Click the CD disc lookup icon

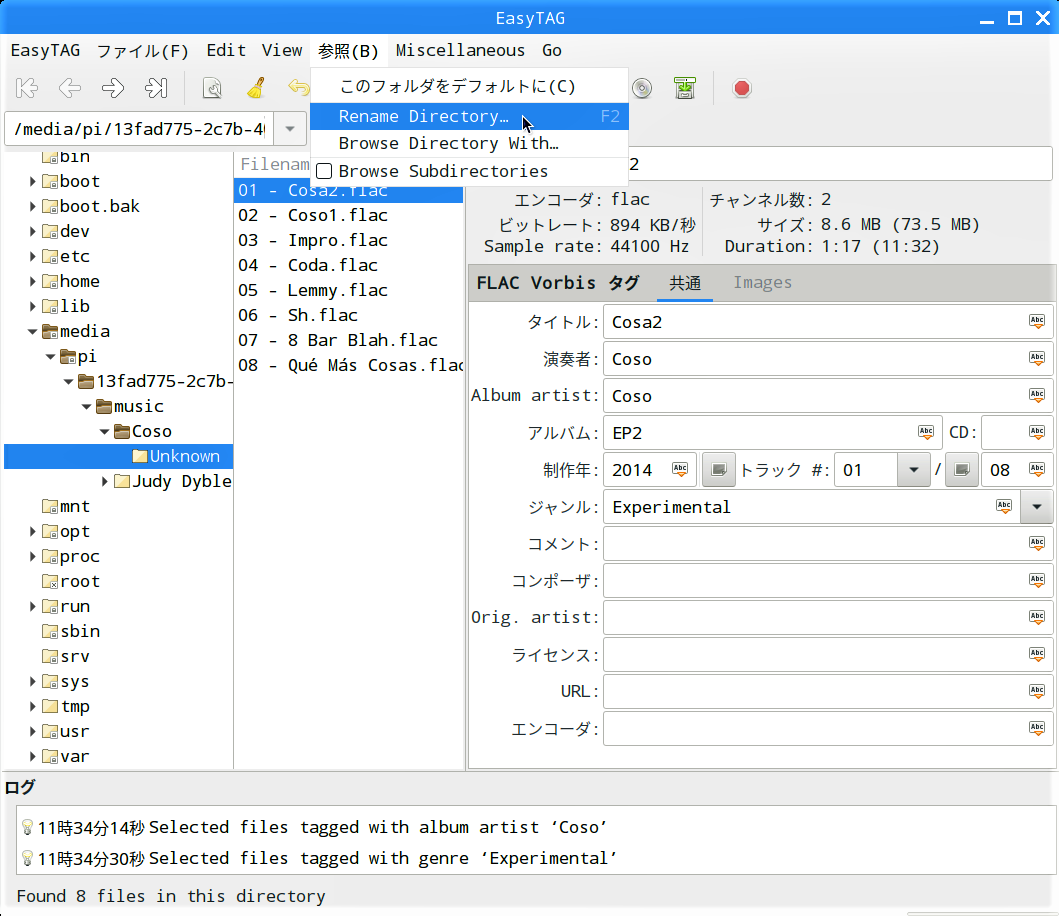[x=642, y=88]
